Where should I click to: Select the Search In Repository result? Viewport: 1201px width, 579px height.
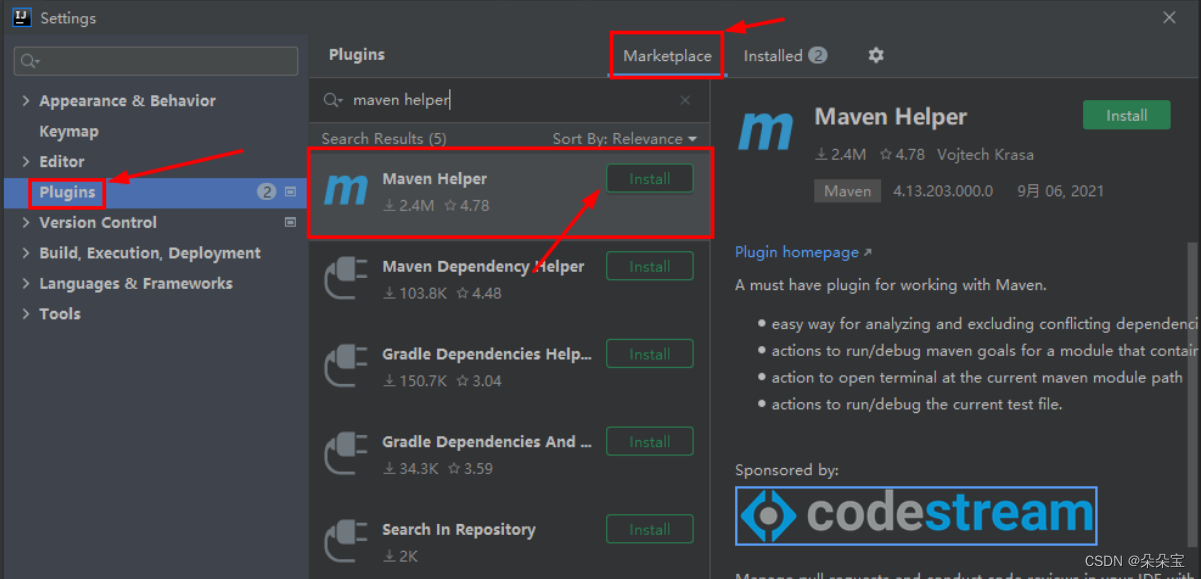tap(510, 540)
